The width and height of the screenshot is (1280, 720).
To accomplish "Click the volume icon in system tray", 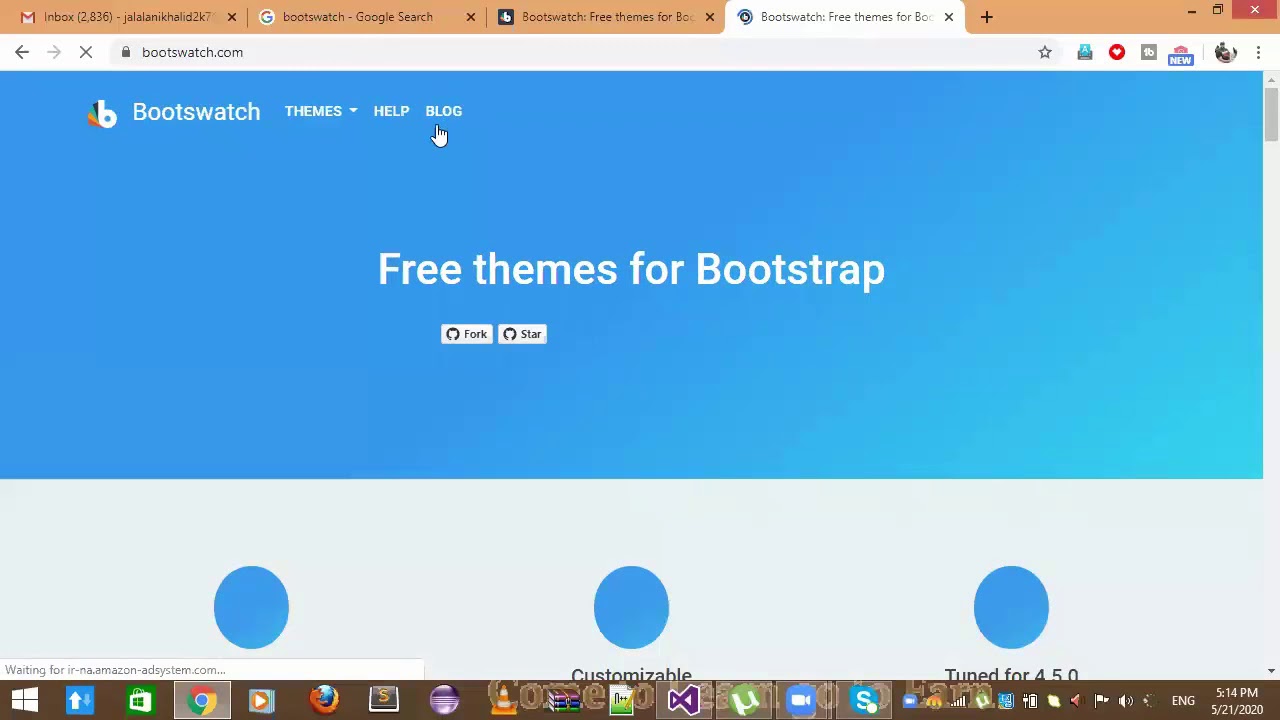I will click(1125, 701).
